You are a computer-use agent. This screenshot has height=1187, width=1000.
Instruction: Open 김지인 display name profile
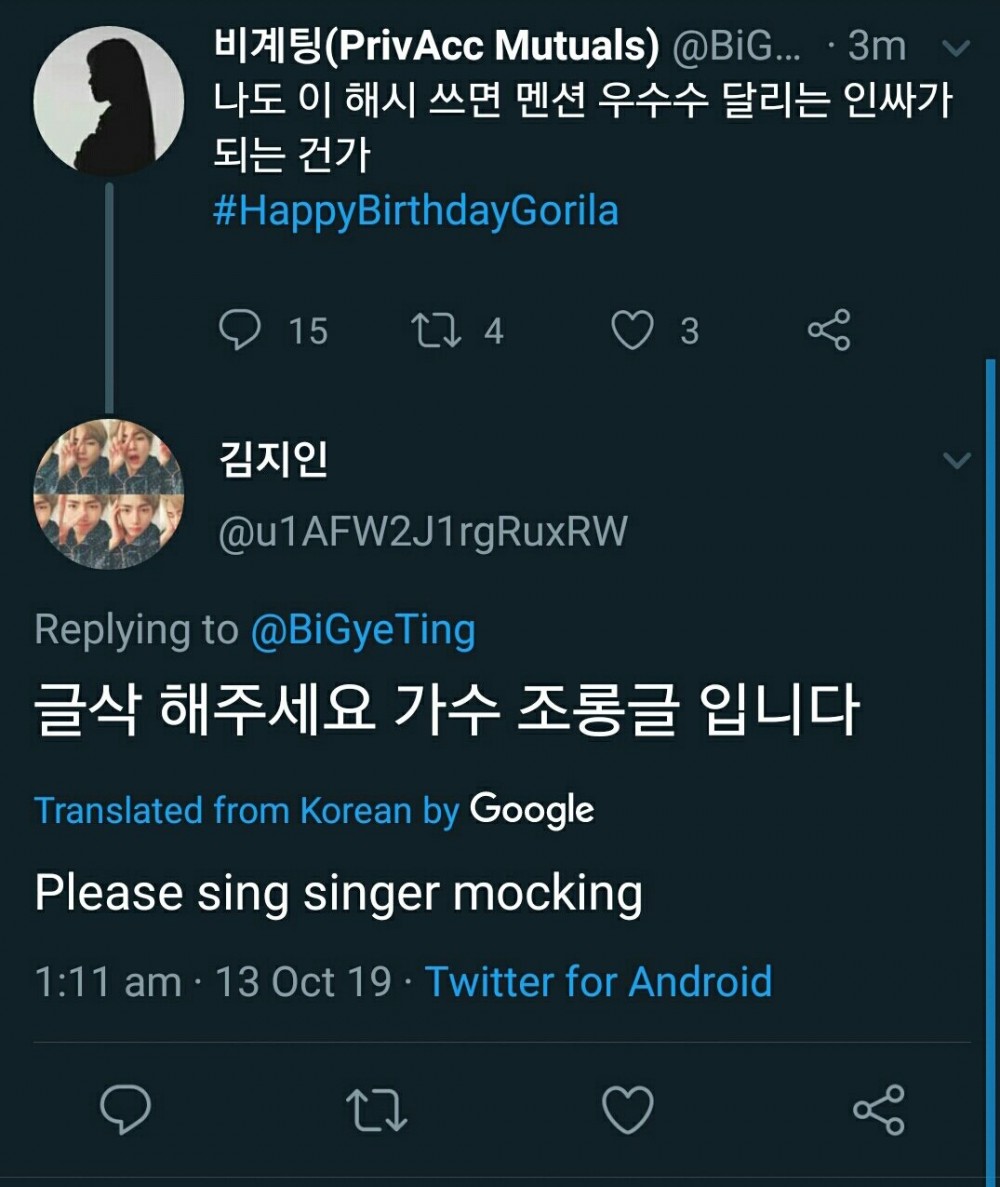(x=273, y=461)
